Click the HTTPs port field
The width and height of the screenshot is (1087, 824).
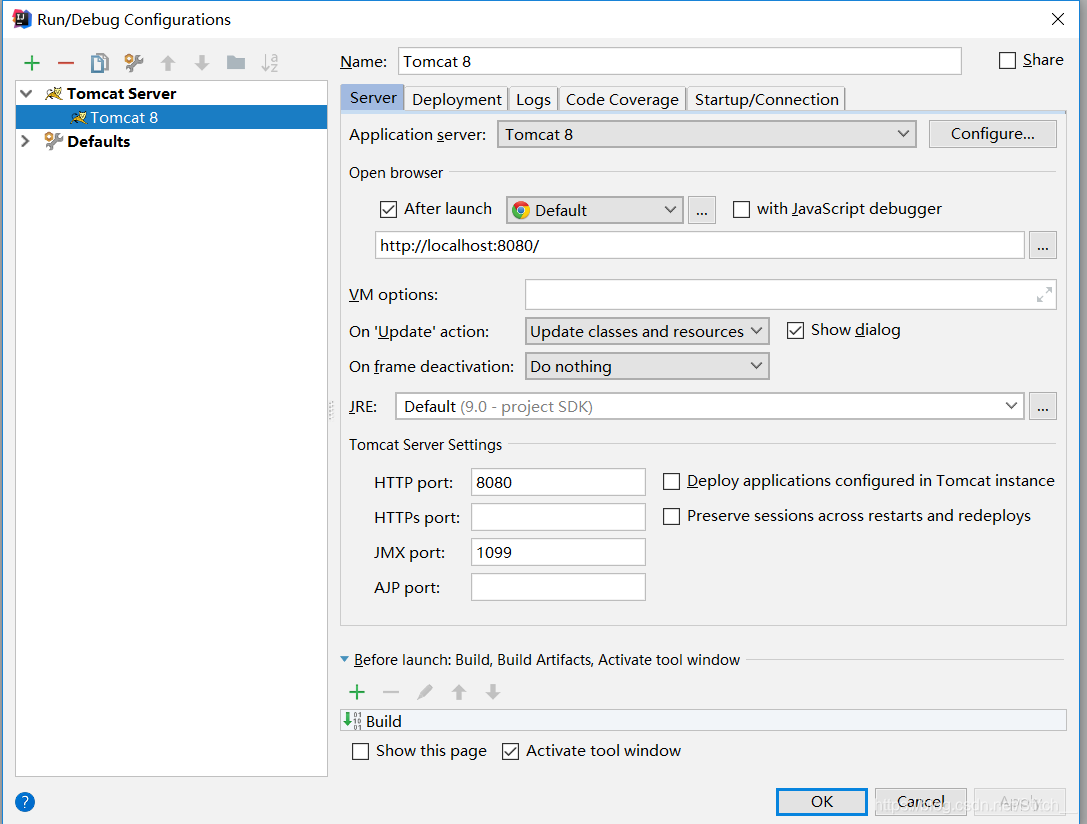558,517
